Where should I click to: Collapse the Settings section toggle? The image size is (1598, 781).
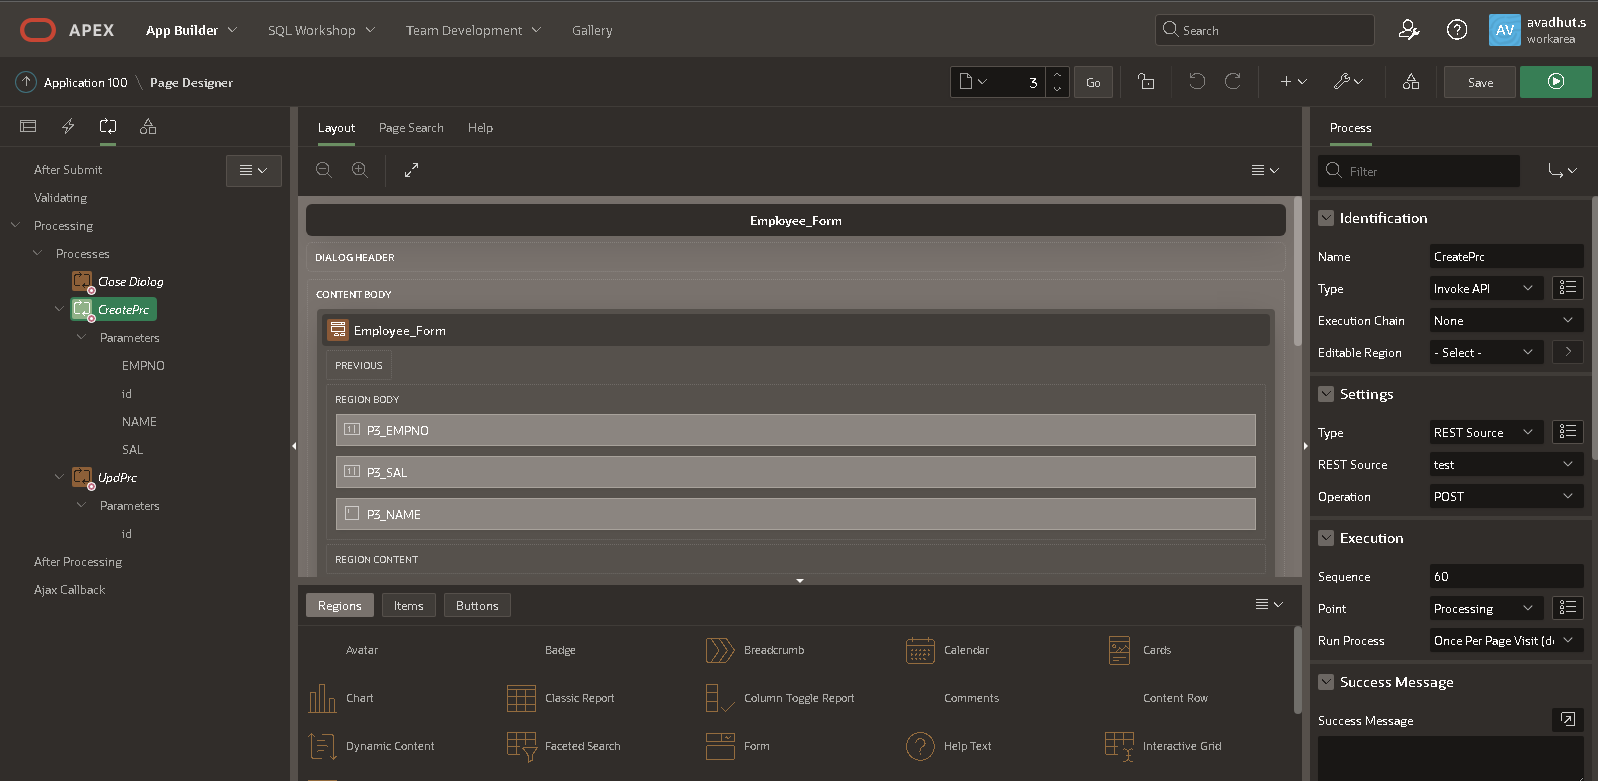click(1326, 394)
